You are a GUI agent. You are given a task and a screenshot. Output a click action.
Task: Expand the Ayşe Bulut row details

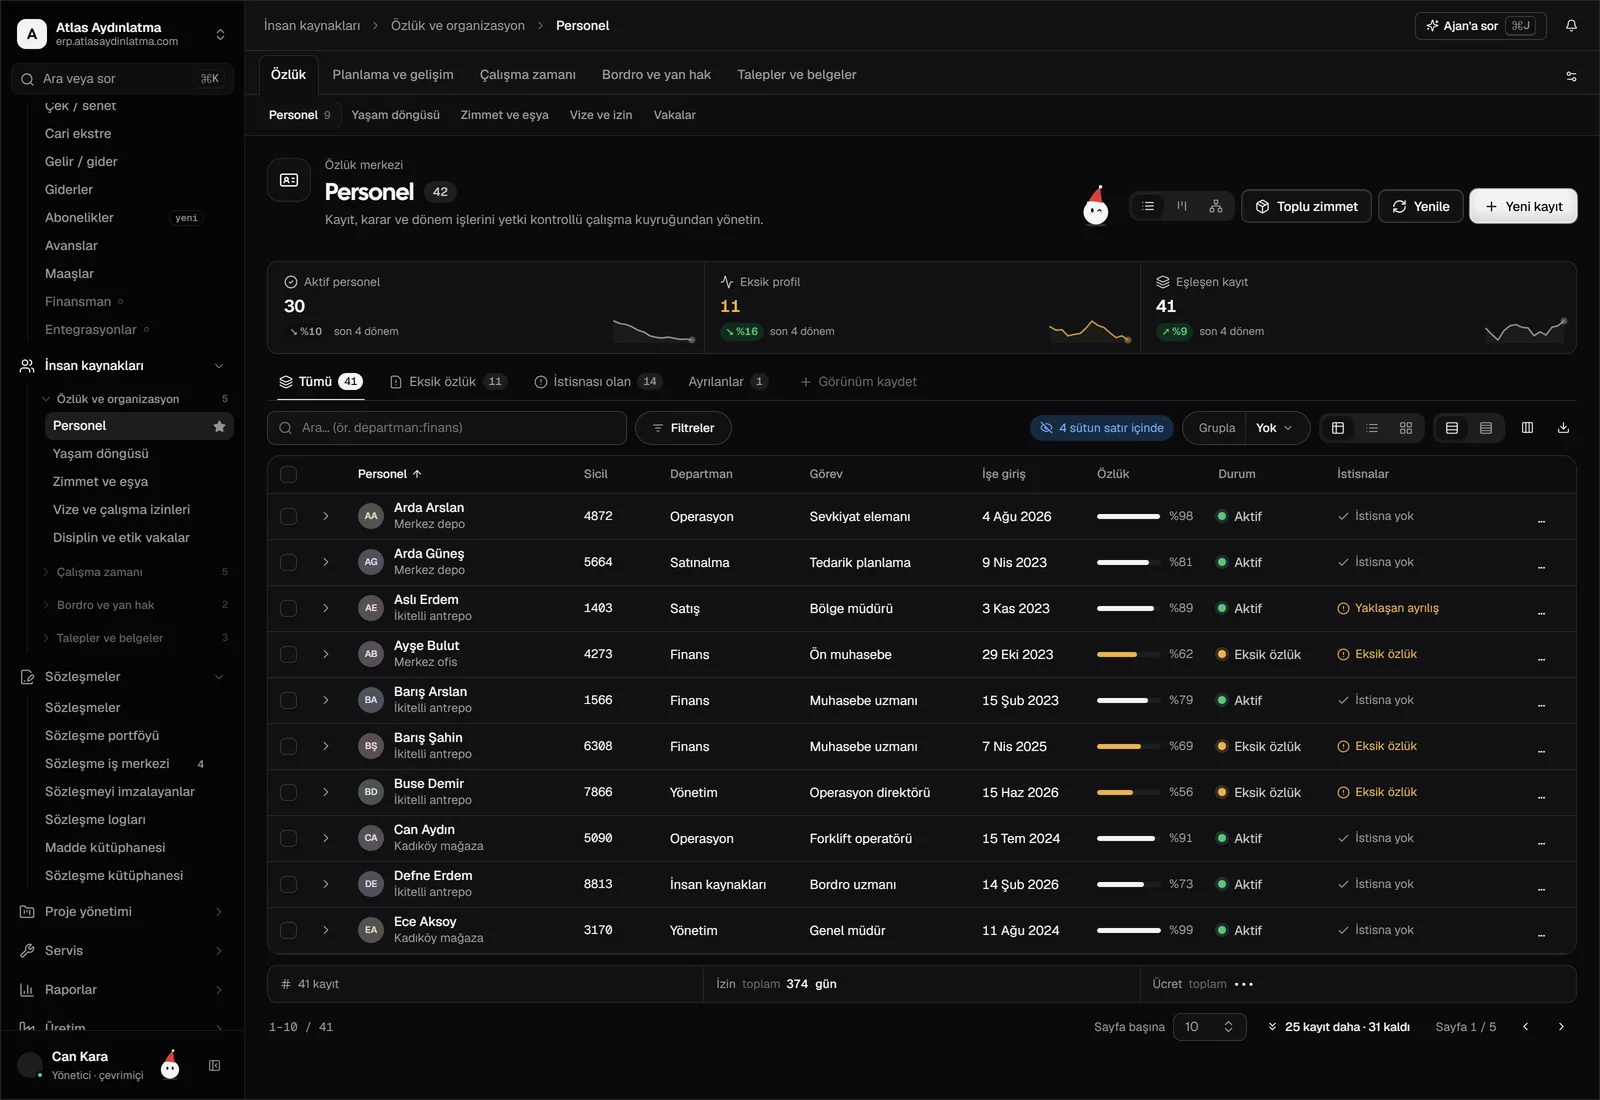click(325, 654)
